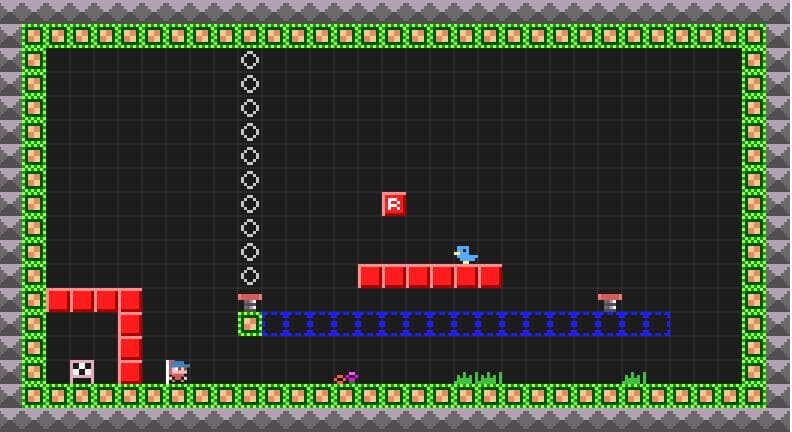792x432 pixels.
Task: Select the blue bird on red platform
Action: 466,254
